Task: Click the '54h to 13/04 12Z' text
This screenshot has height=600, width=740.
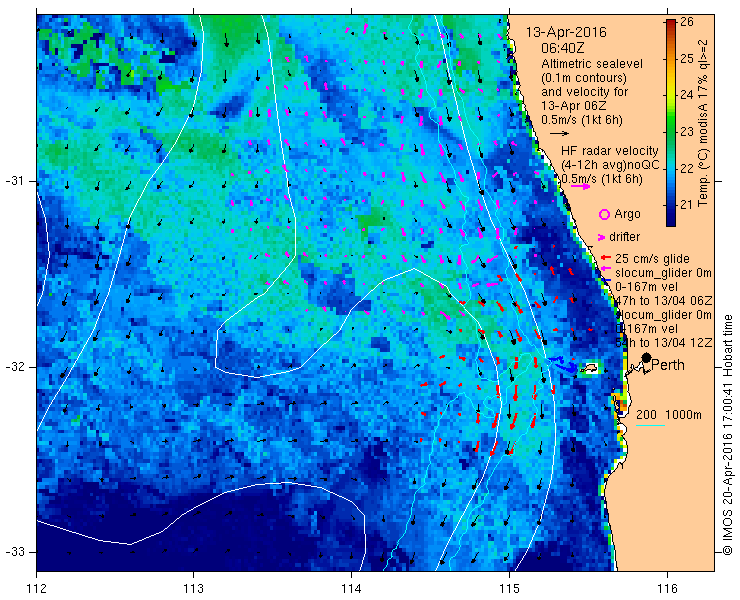Action: point(664,343)
